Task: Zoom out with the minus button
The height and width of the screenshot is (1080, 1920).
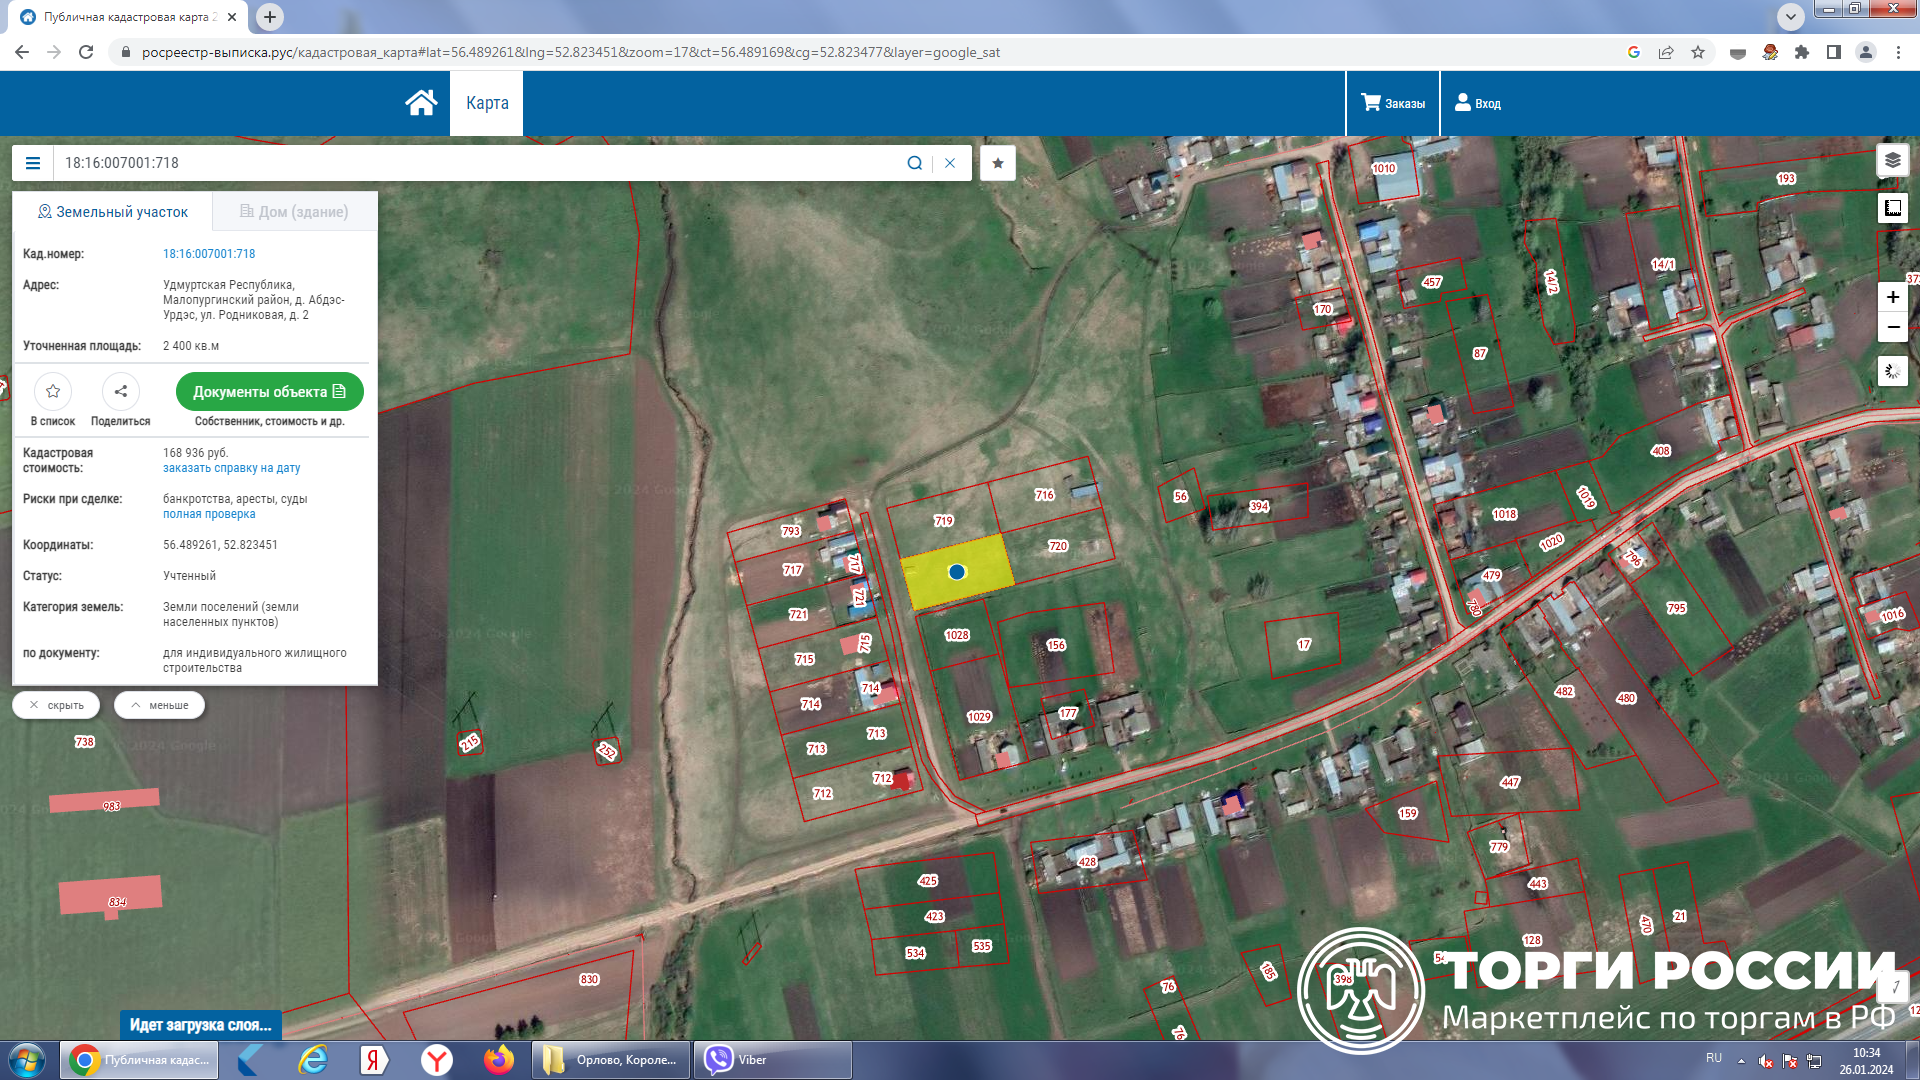Action: [1892, 327]
